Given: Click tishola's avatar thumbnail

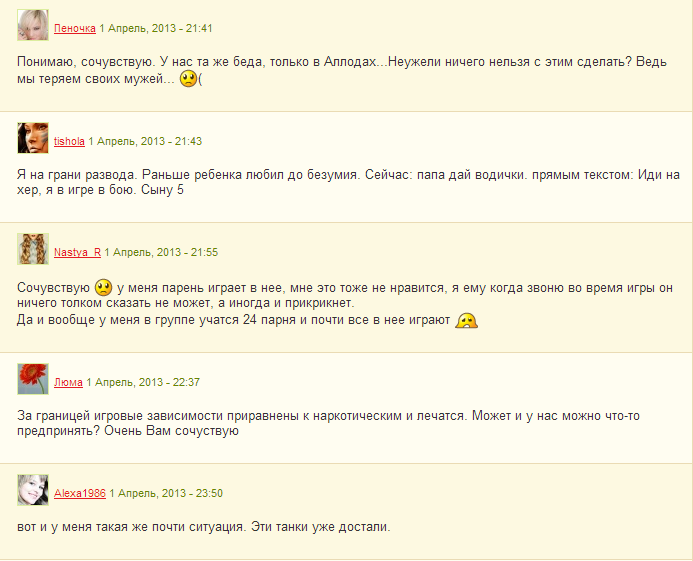Looking at the screenshot, I should (x=33, y=138).
